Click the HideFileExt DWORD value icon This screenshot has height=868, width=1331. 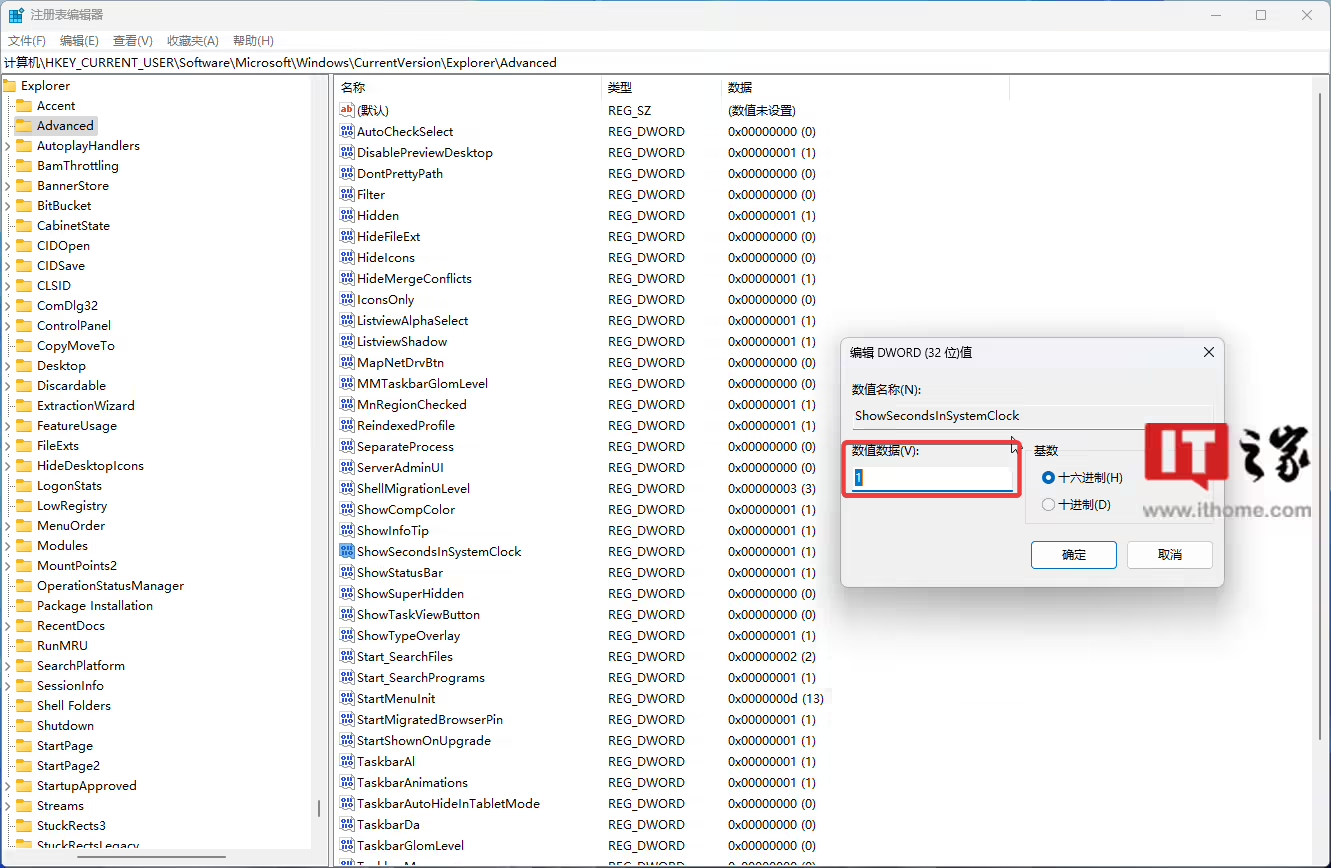(x=347, y=236)
